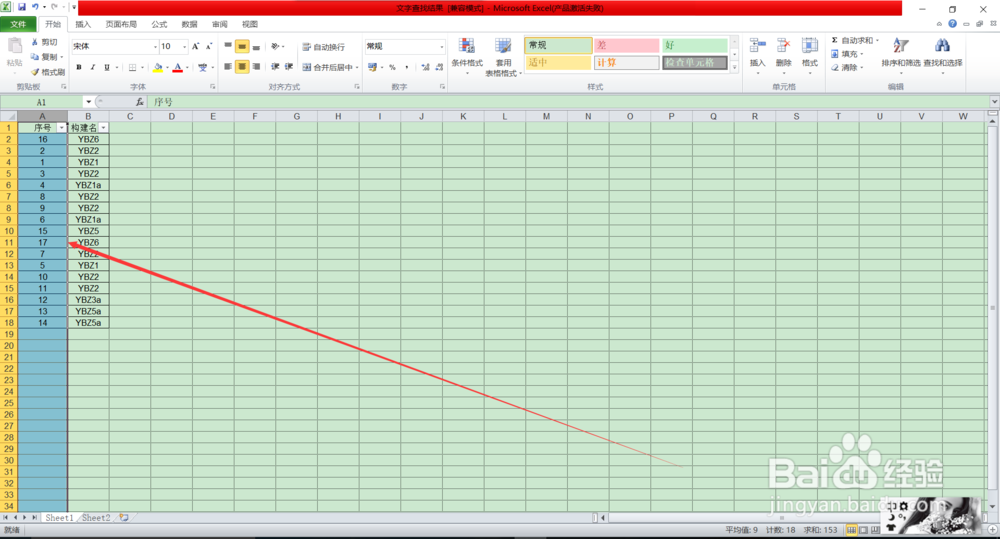Increase decimal places

425,67
